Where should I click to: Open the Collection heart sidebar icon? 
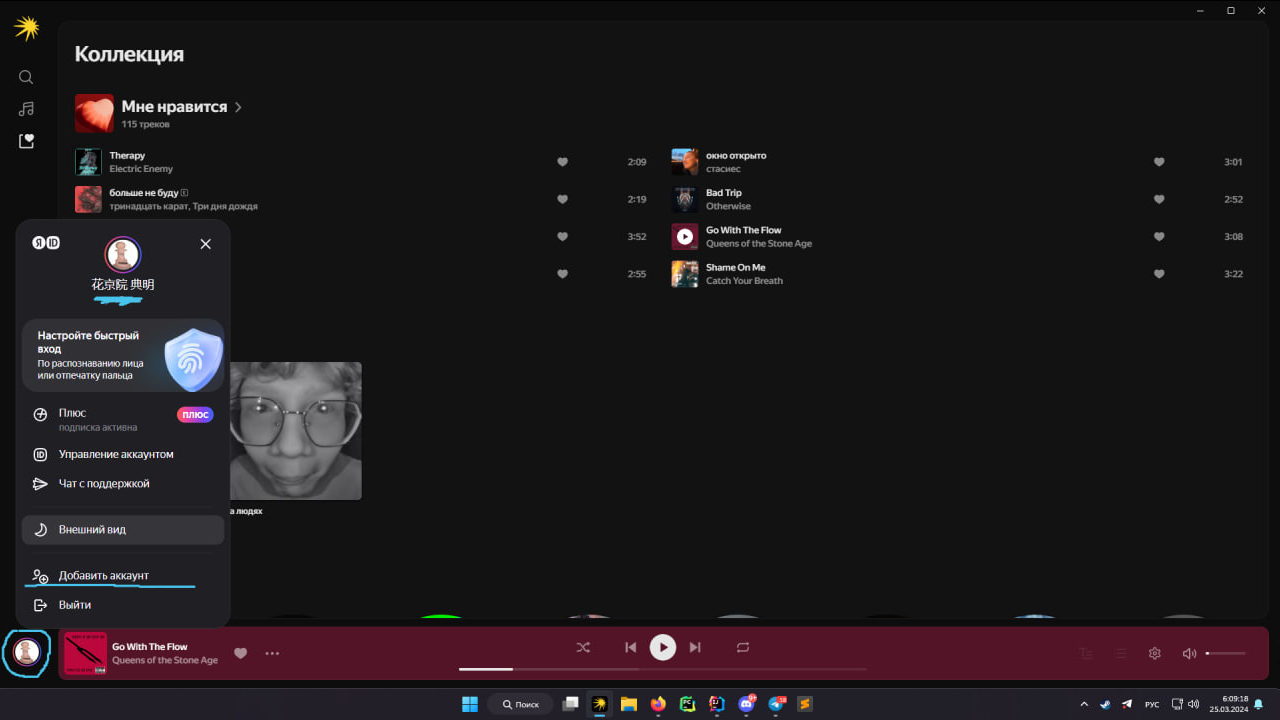click(x=26, y=141)
